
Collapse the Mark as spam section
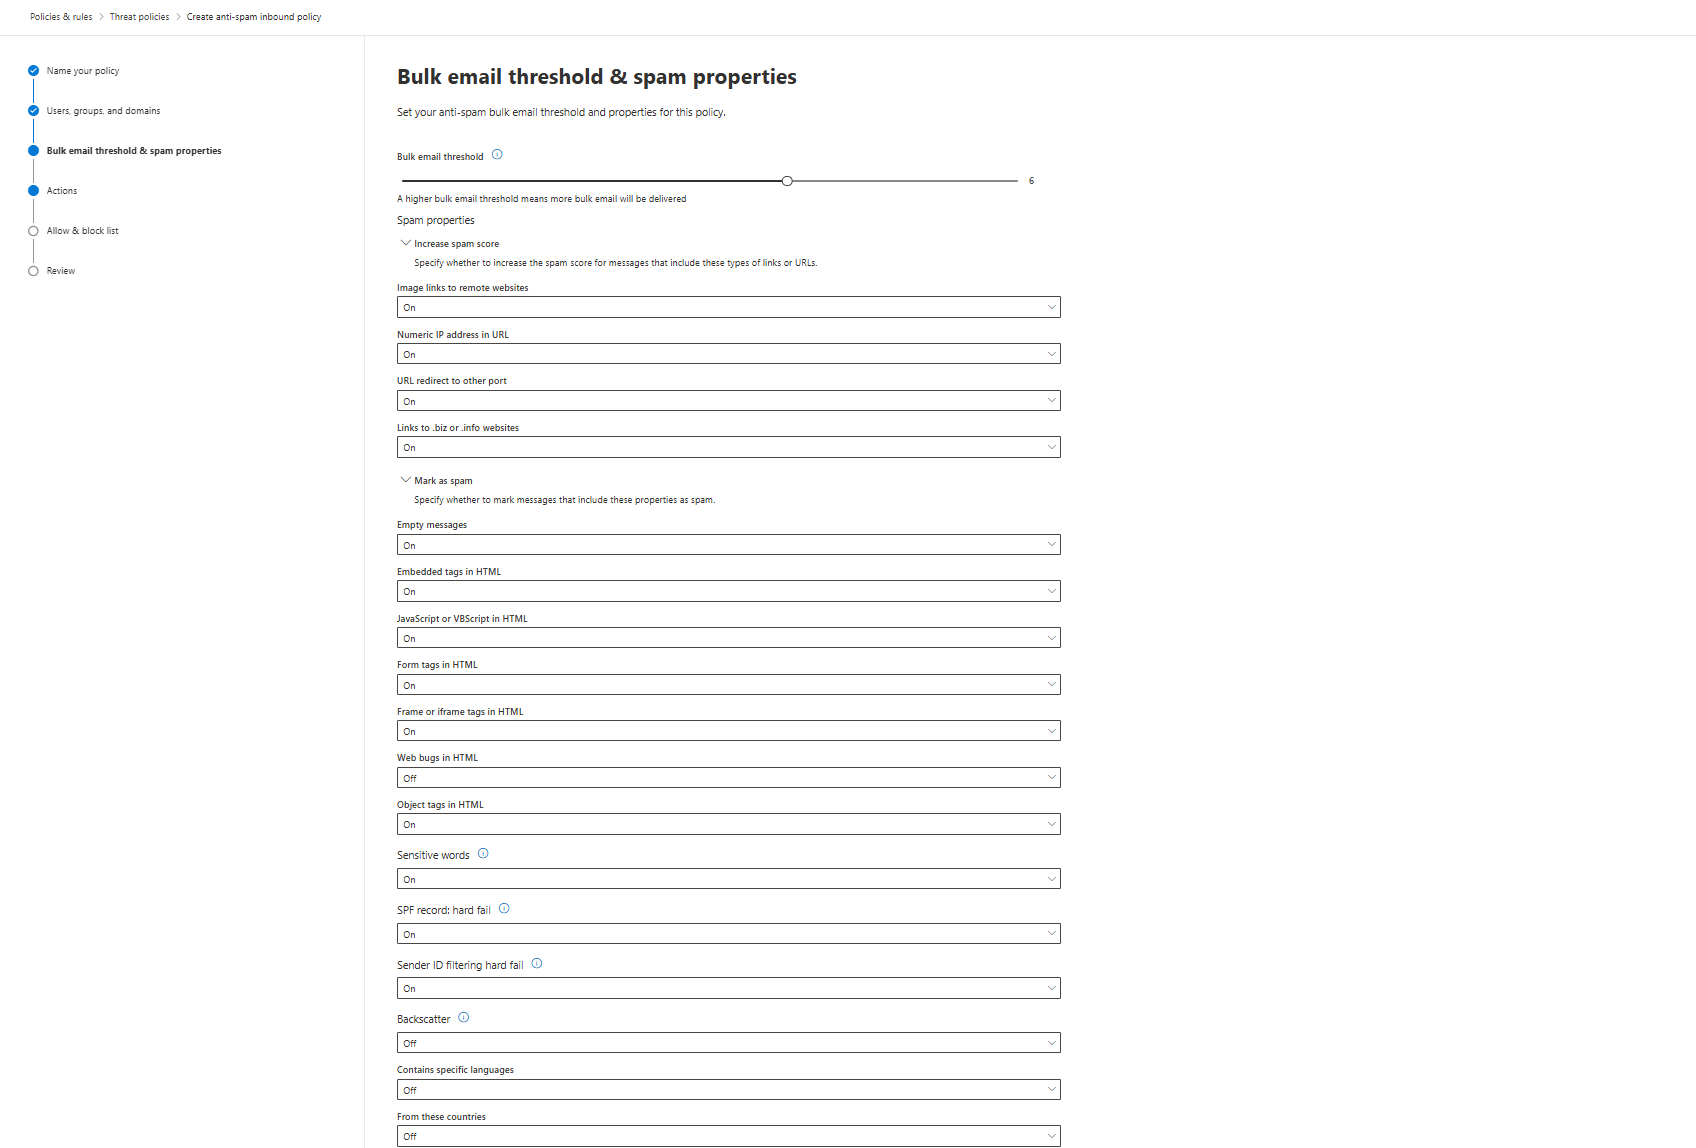[405, 480]
